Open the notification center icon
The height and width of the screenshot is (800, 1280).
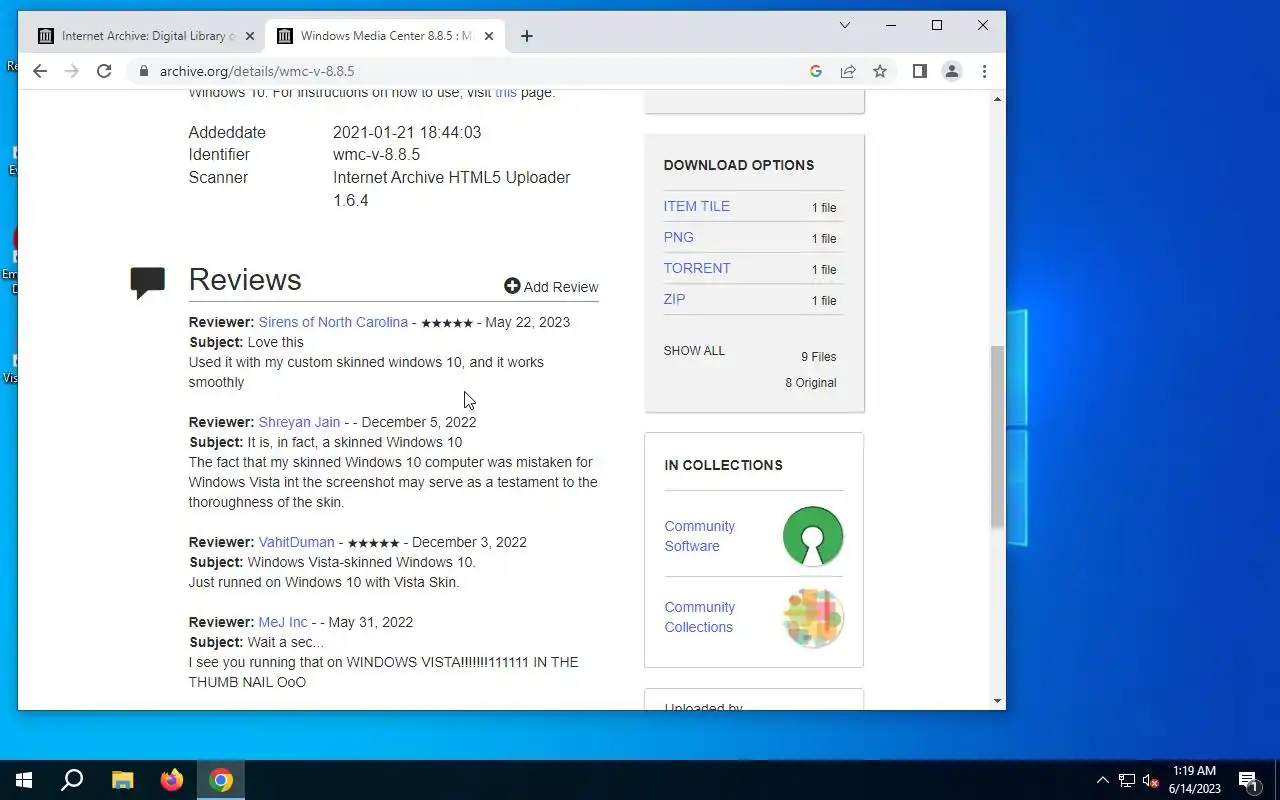pyautogui.click(x=1248, y=780)
